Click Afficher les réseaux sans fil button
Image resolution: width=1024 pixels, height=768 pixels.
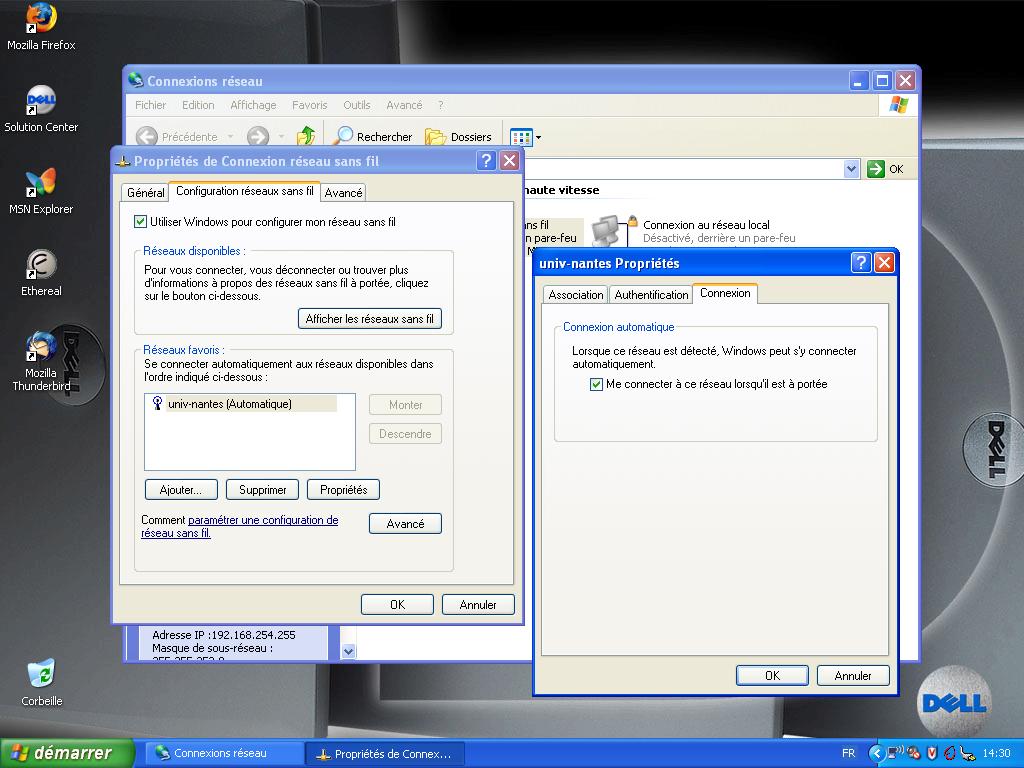coord(370,319)
